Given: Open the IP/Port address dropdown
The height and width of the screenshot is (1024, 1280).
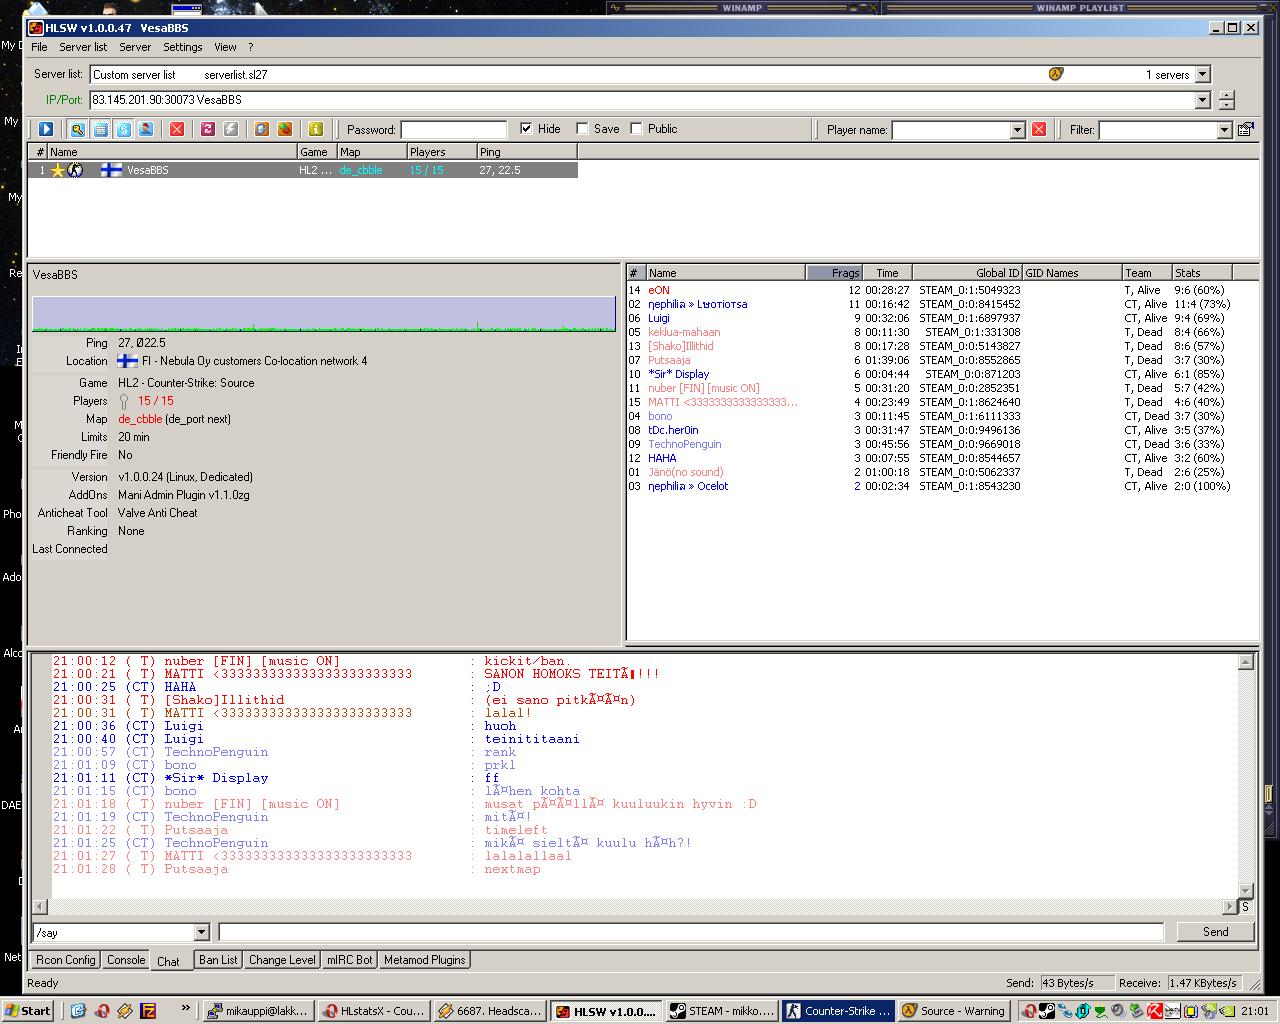Looking at the screenshot, I should click(x=1202, y=100).
